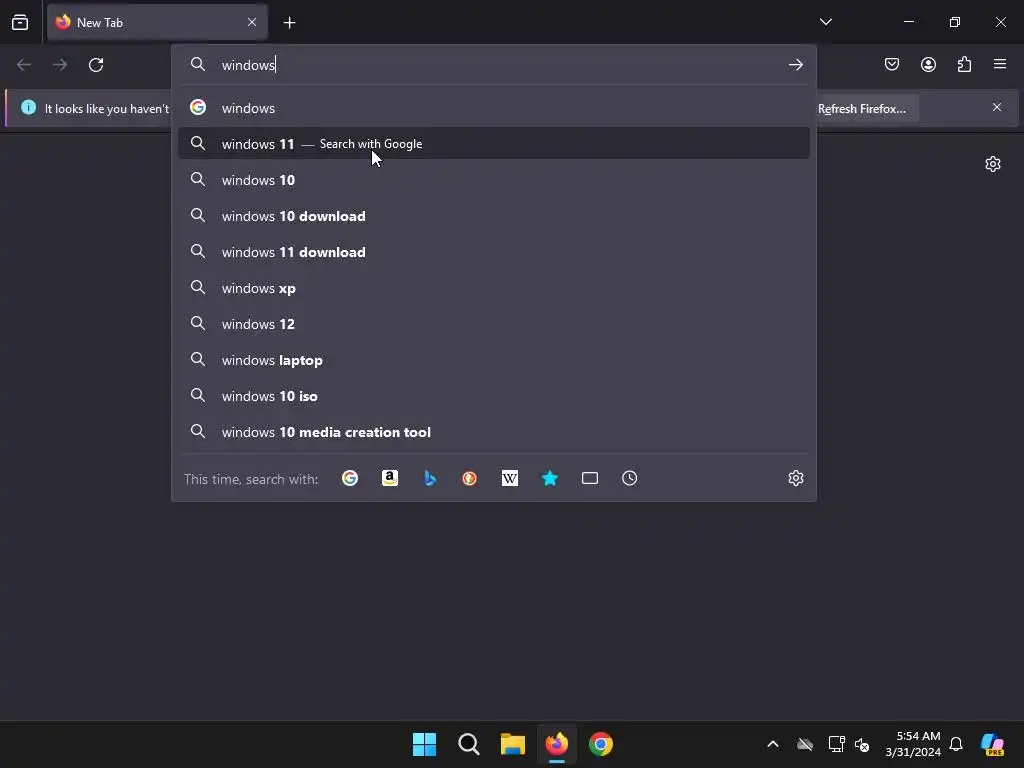Click the Go arrow in address bar
This screenshot has width=1024, height=768.
coord(795,65)
